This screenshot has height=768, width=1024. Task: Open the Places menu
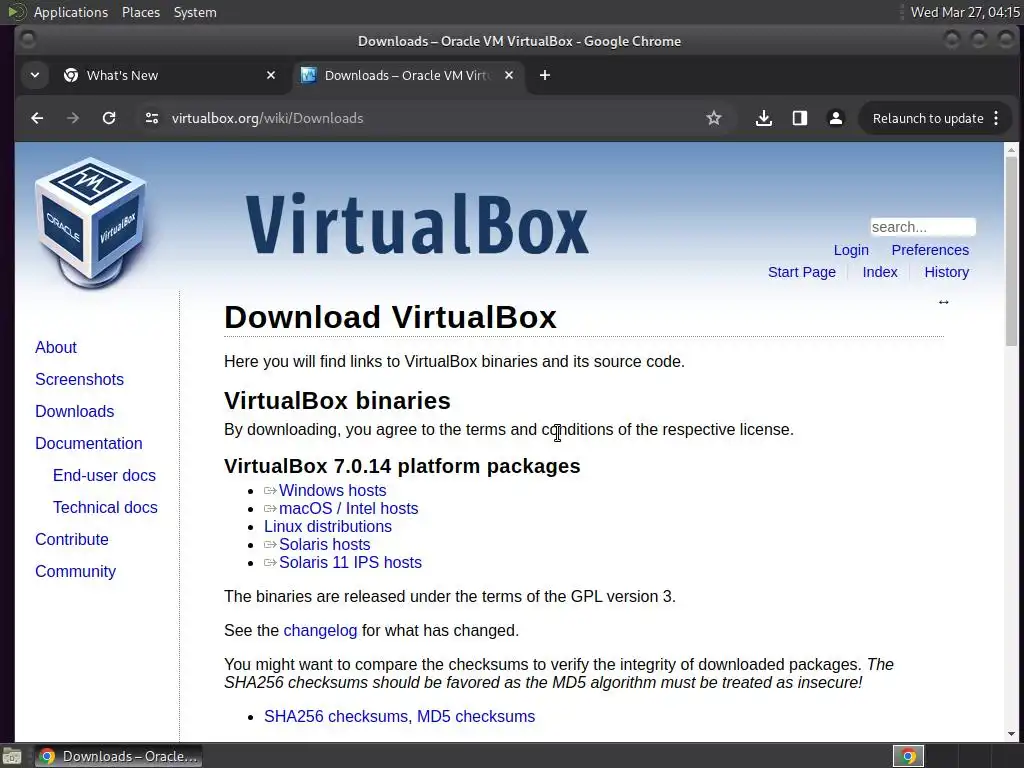tap(140, 12)
